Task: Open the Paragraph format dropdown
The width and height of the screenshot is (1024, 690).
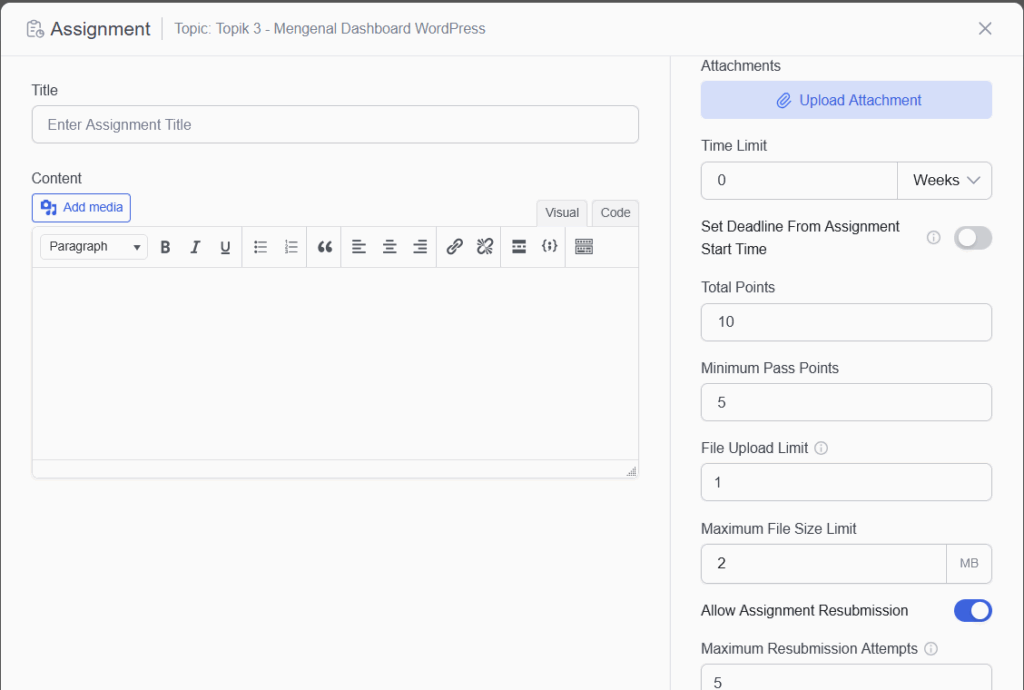Action: pyautogui.click(x=94, y=247)
